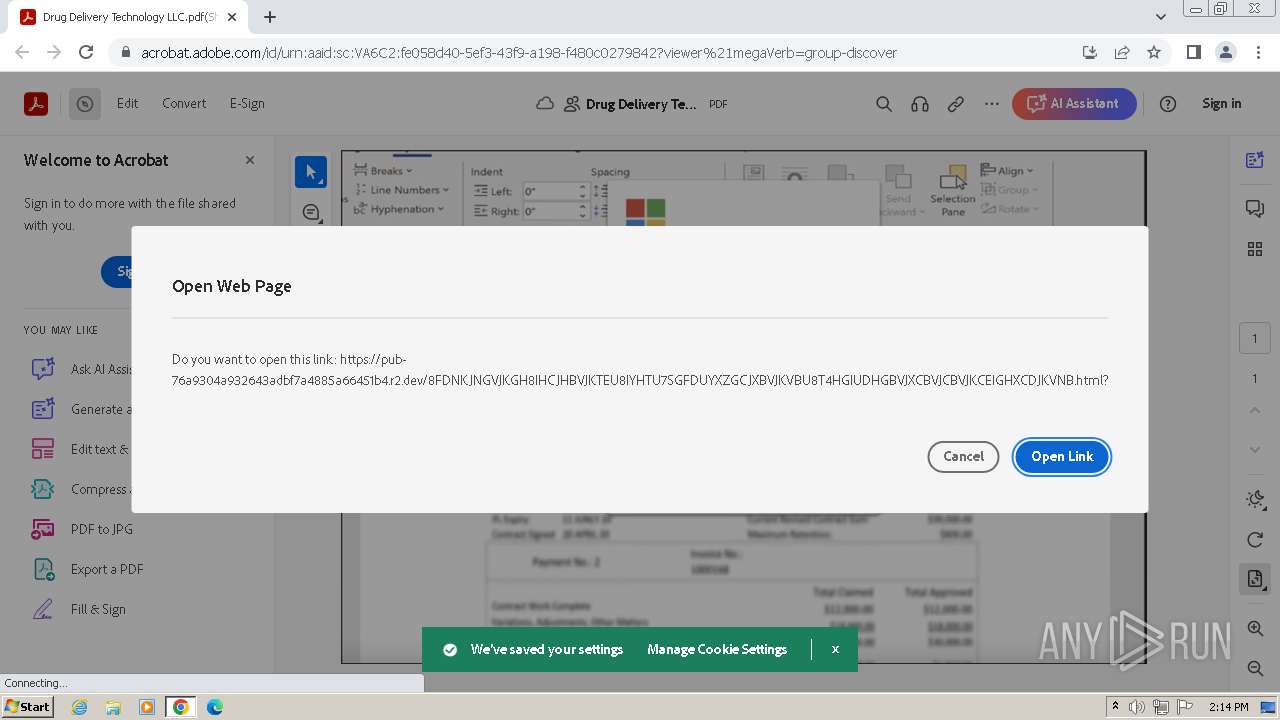Open the Chrome profile icon
Screen dimensions: 1280x720
[x=1225, y=52]
